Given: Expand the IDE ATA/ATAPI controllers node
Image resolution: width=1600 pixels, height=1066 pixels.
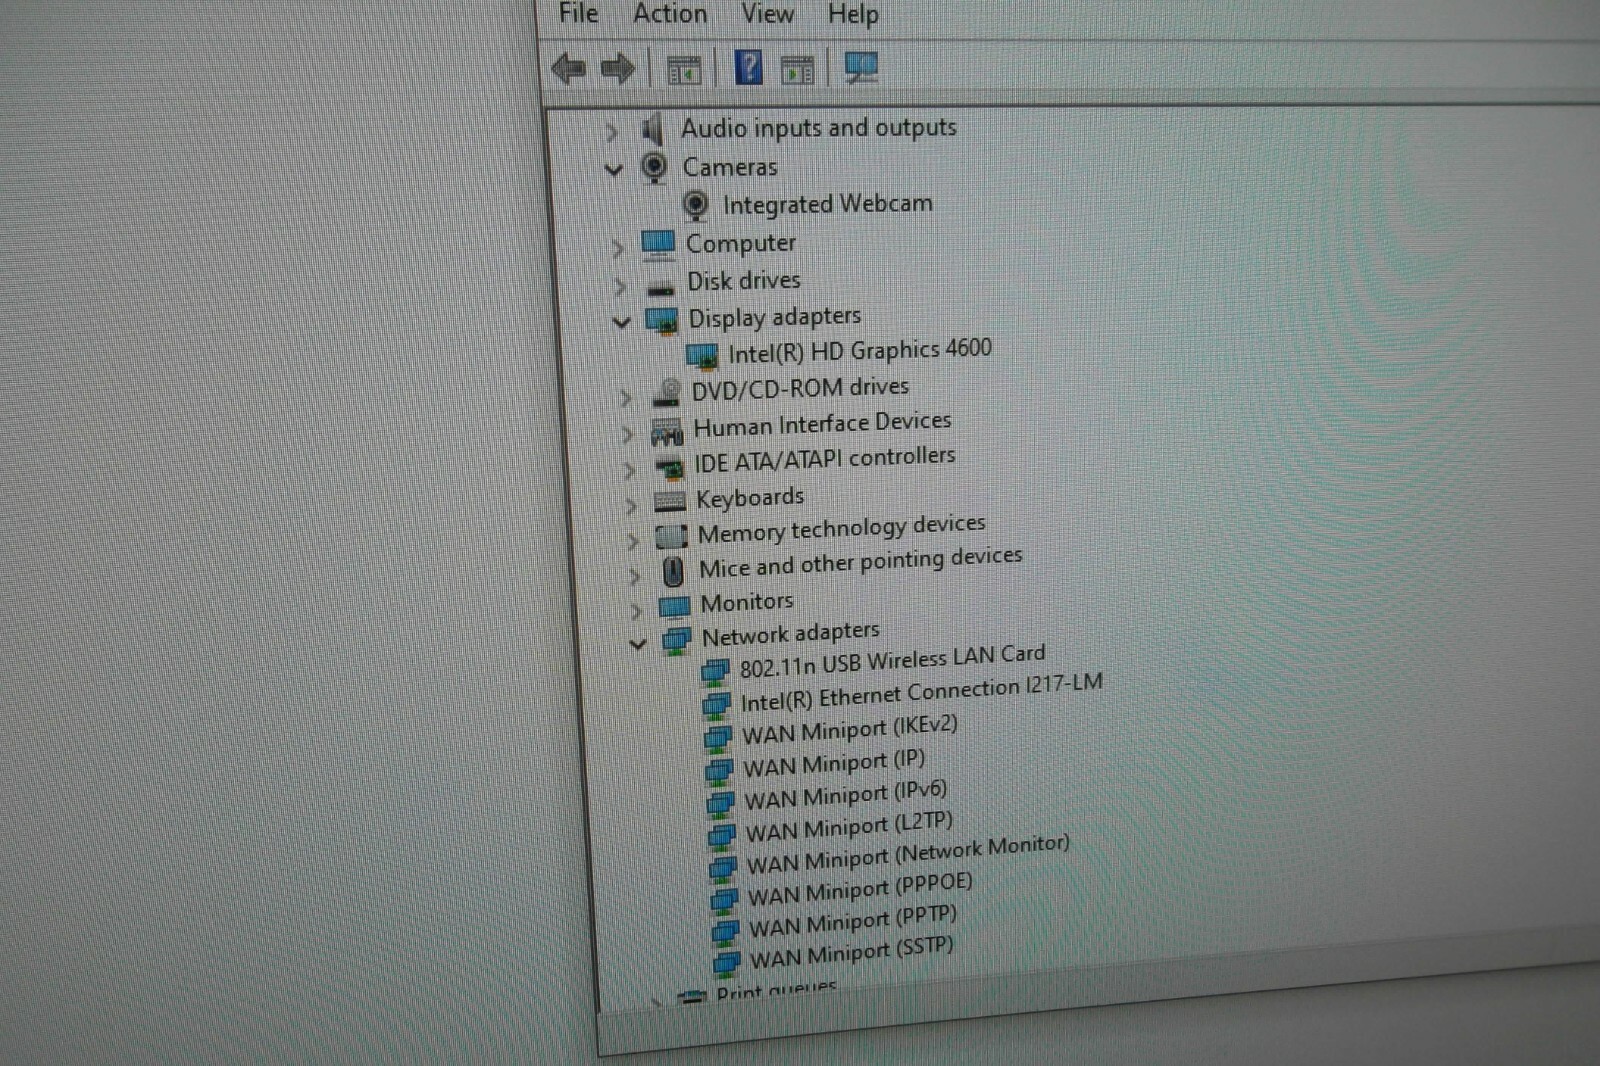Looking at the screenshot, I should (629, 471).
